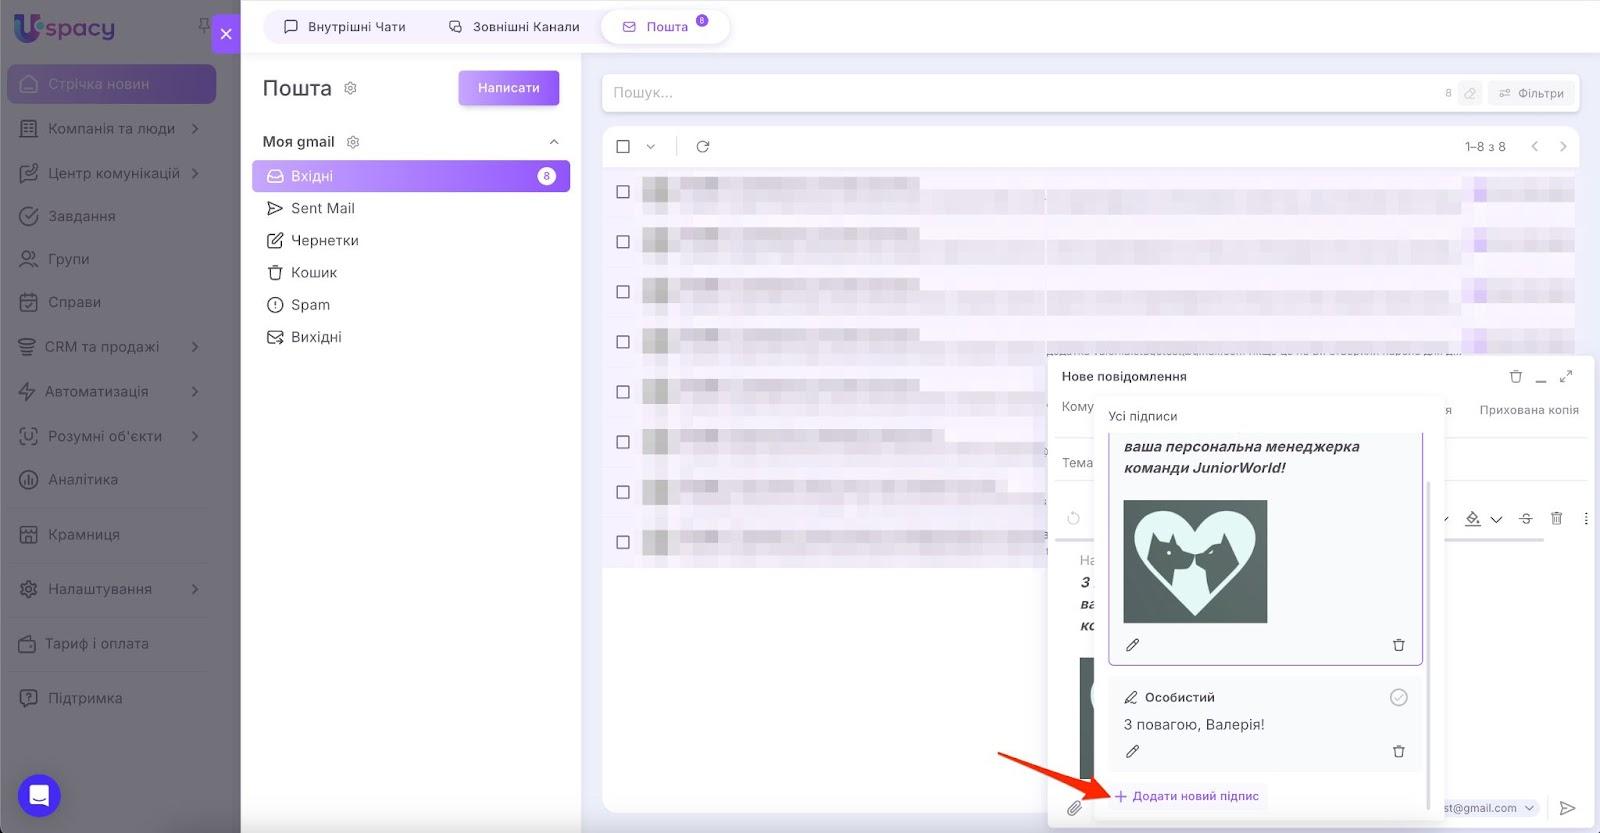The height and width of the screenshot is (833, 1600).
Task: Collapse the Моя gmail folder list
Action: point(554,142)
